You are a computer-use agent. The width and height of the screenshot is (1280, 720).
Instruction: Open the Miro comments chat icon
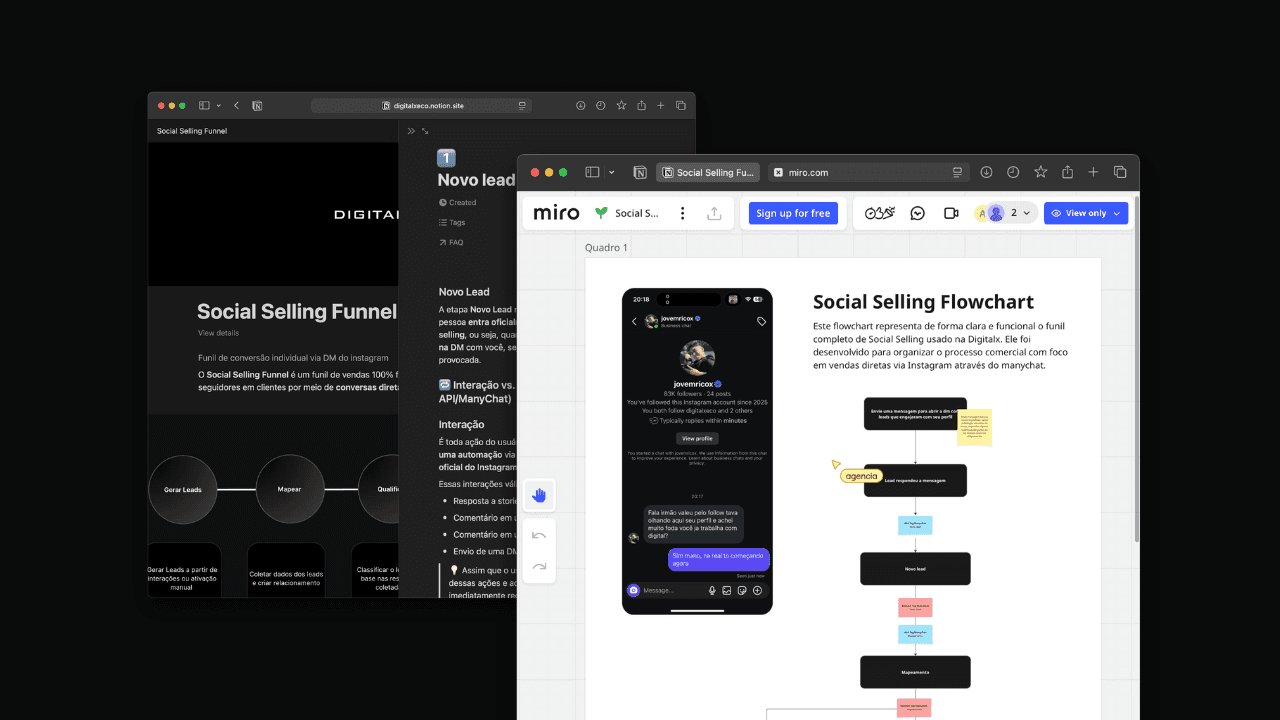pos(918,213)
